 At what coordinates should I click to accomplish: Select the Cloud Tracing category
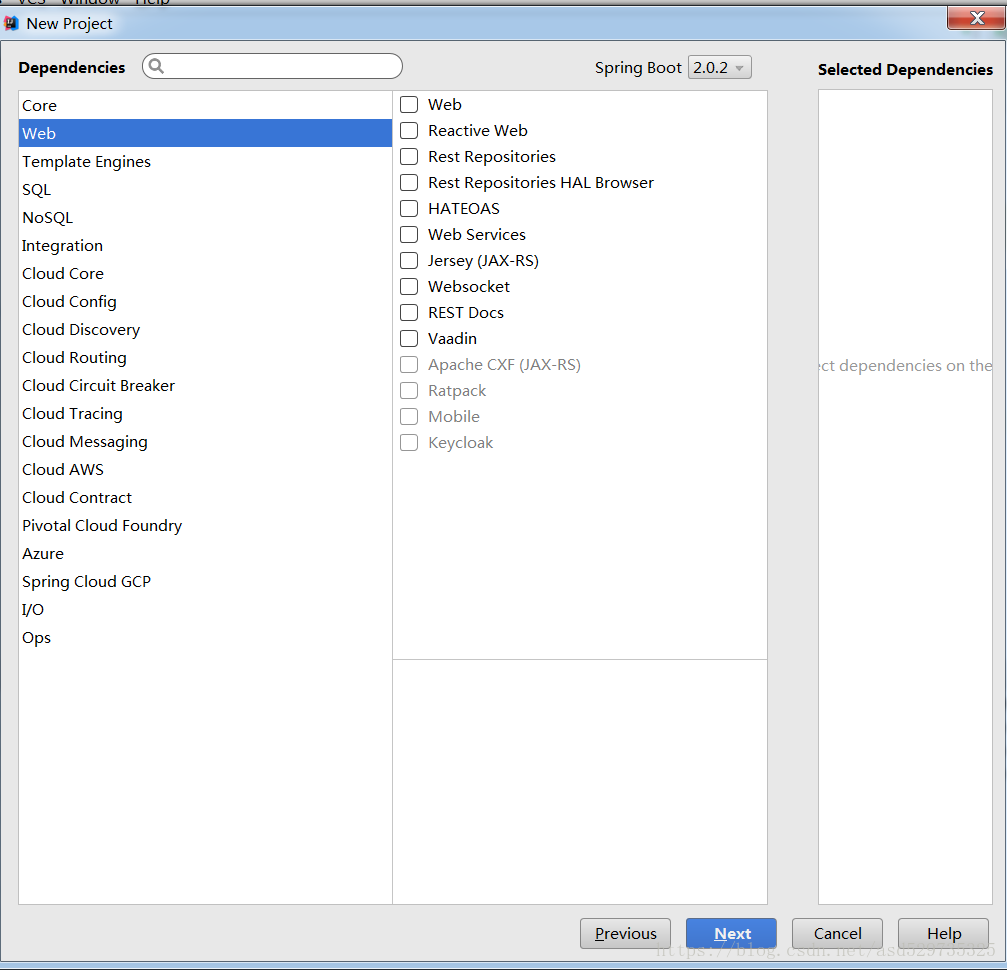205,413
